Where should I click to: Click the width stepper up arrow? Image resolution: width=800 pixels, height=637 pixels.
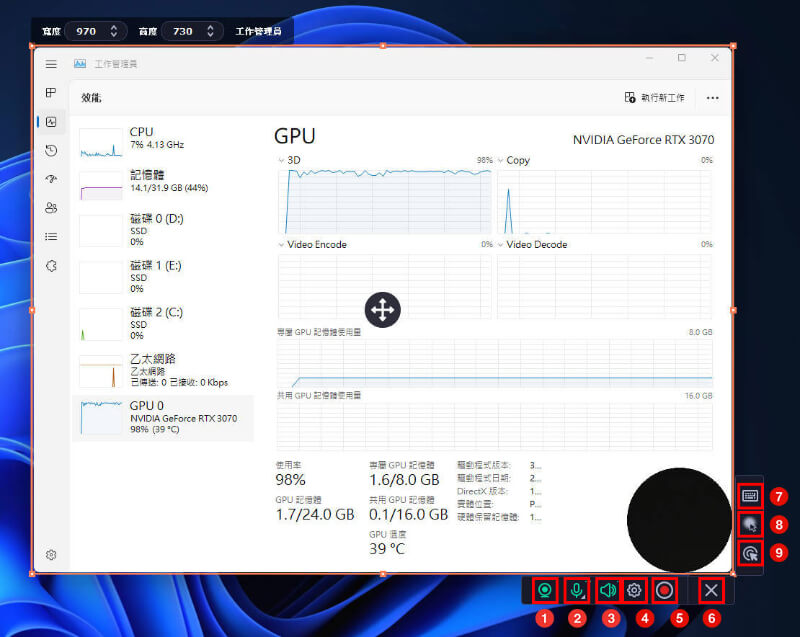click(x=114, y=27)
